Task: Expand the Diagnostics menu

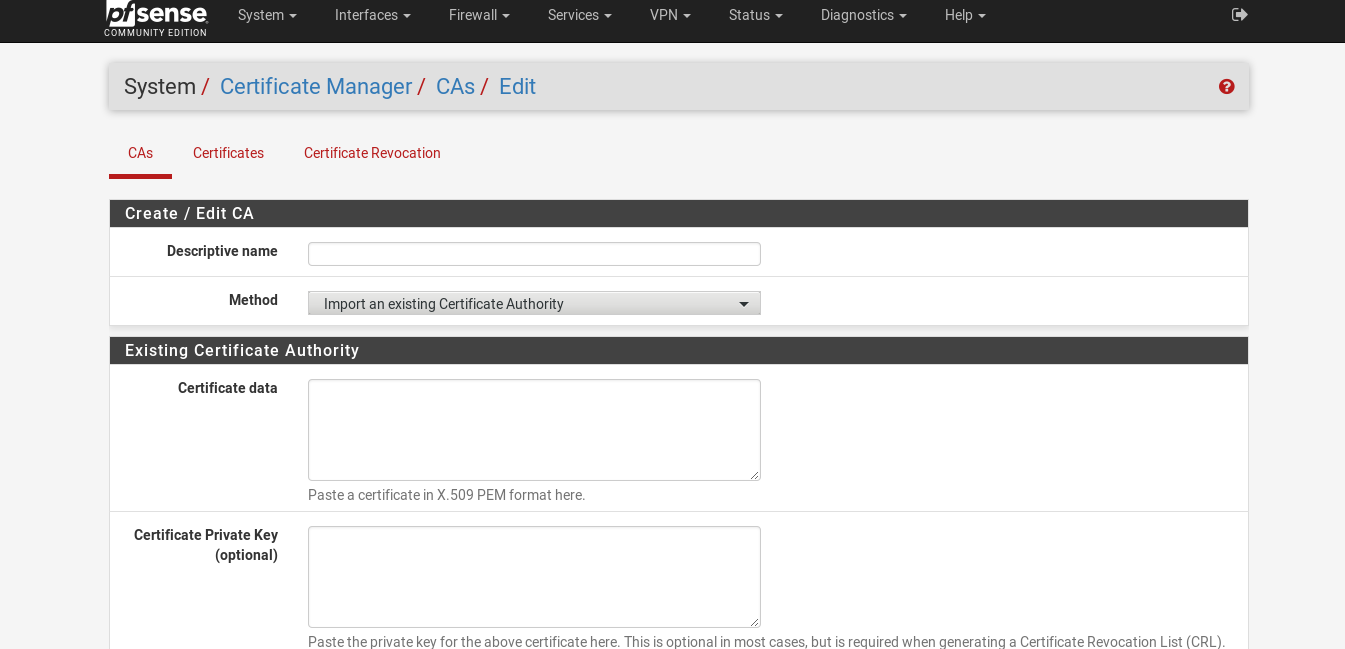Action: [x=863, y=15]
